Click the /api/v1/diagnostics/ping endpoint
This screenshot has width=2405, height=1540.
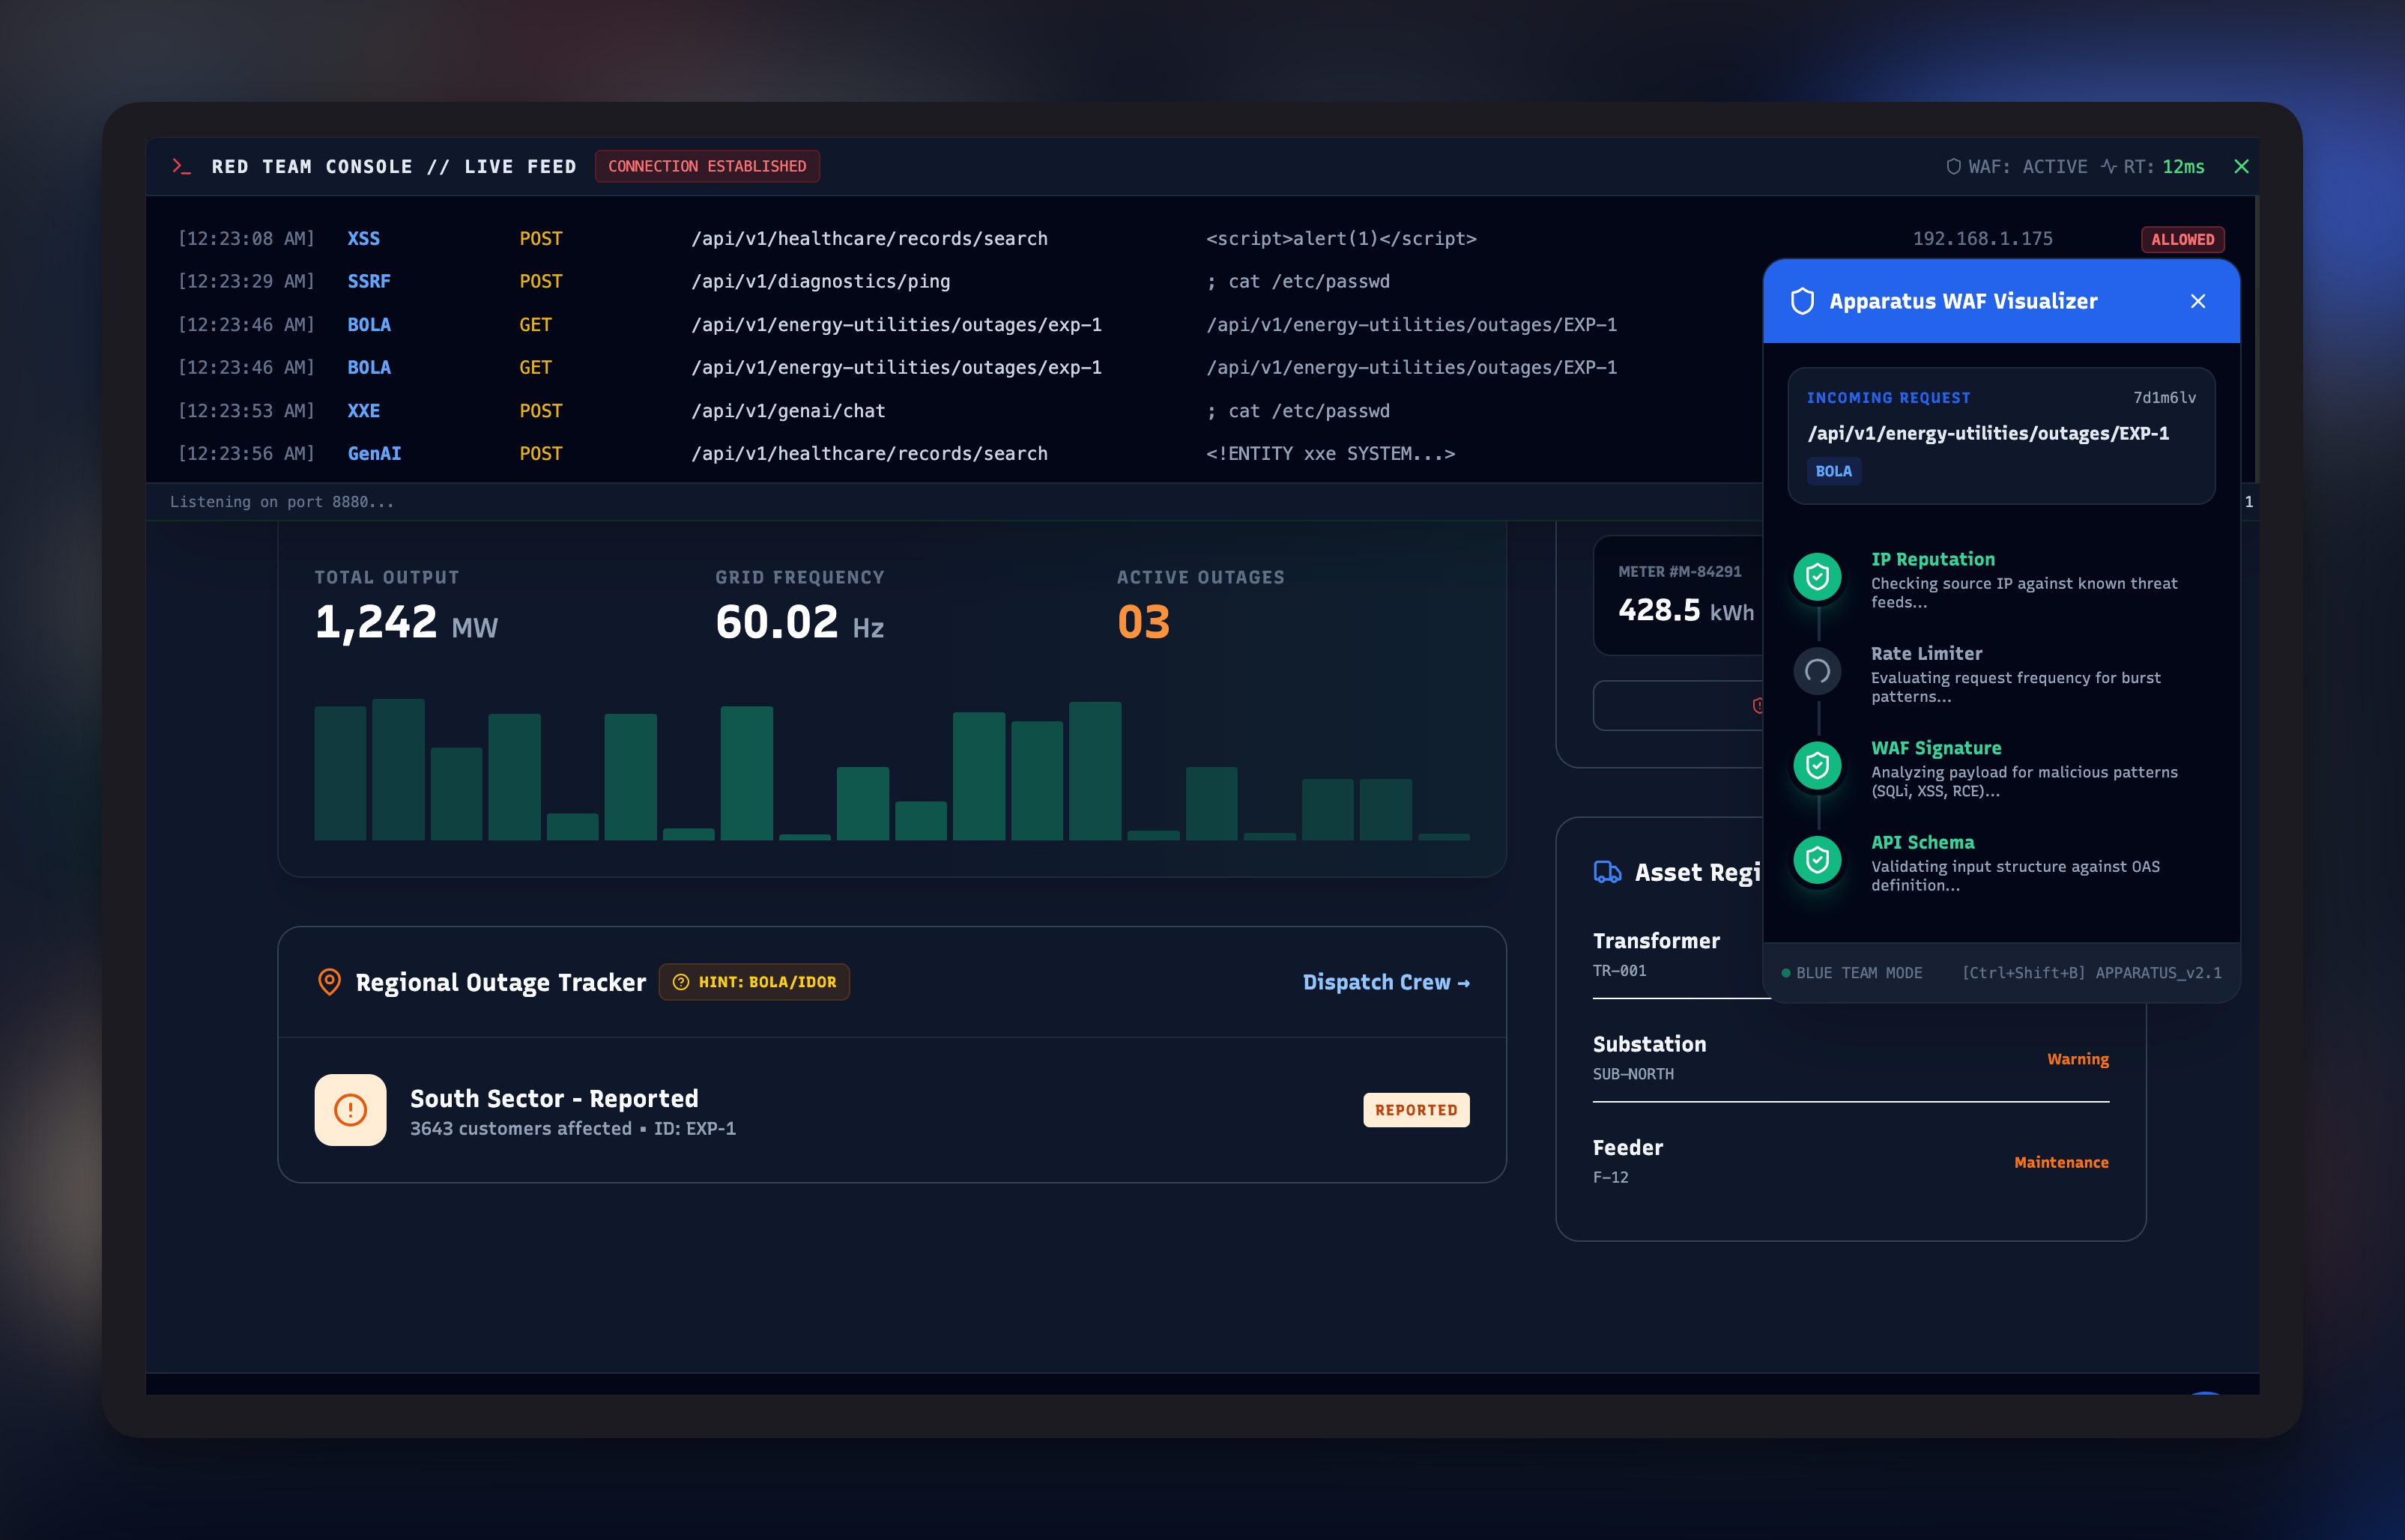pos(821,282)
